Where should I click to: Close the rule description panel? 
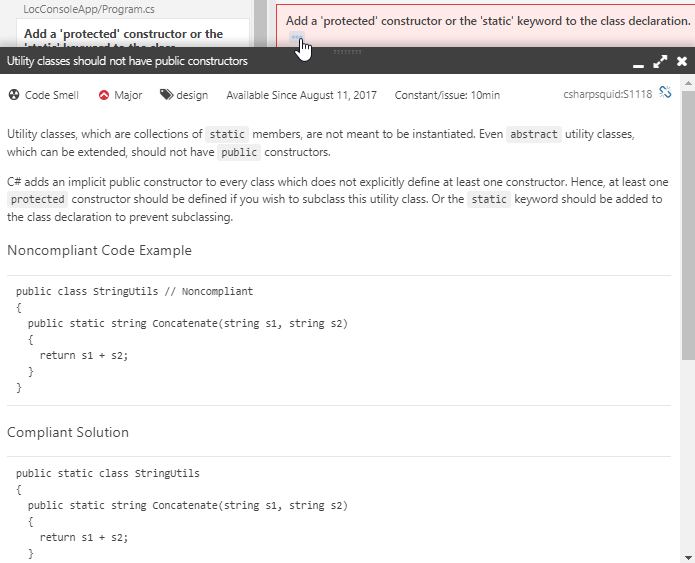[682, 61]
